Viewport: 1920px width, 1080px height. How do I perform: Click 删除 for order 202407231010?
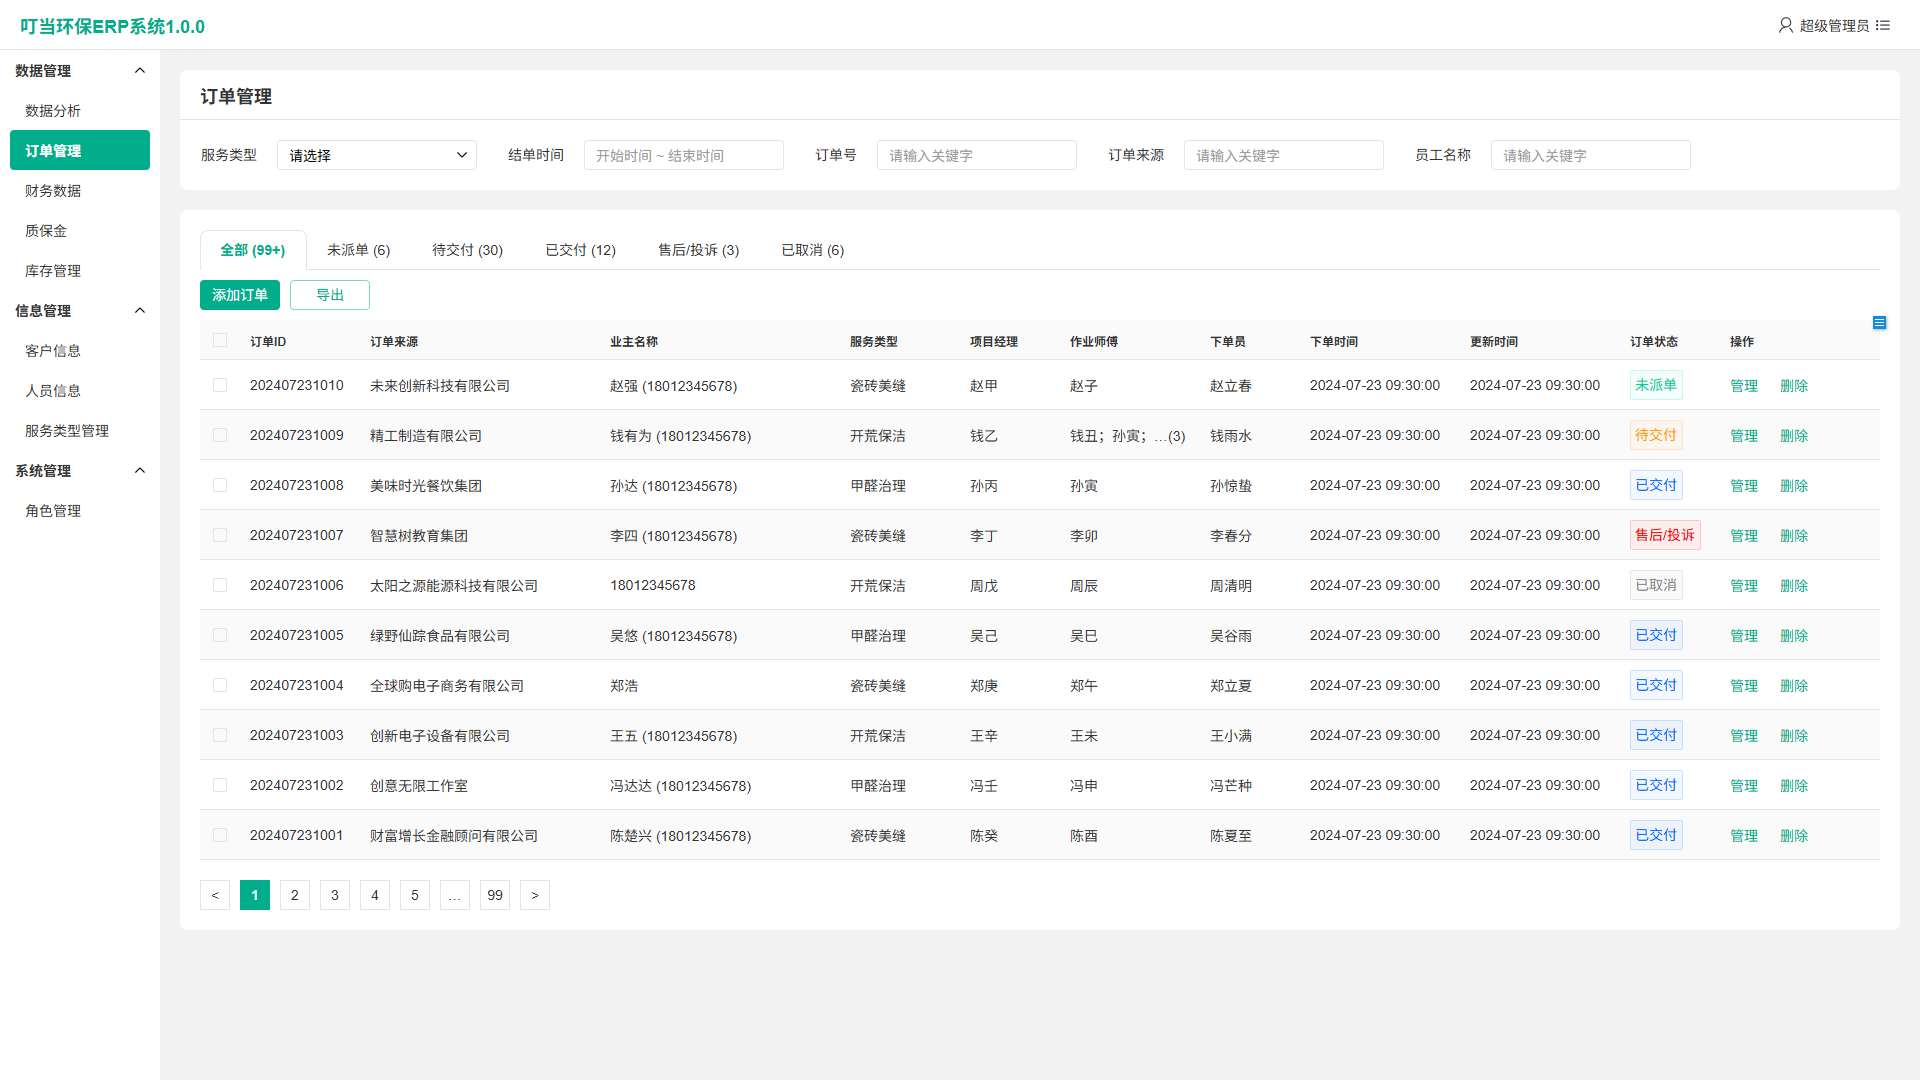1794,385
